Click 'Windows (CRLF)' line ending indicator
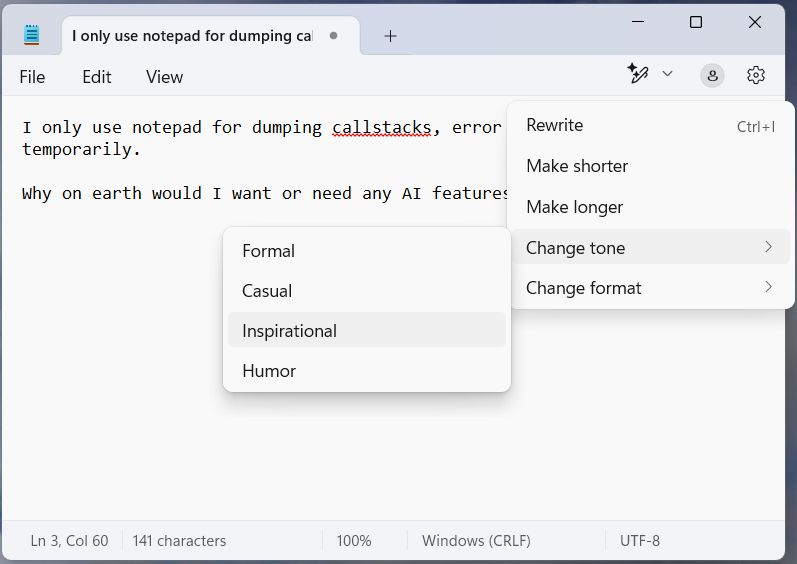The height and width of the screenshot is (564, 797). [476, 541]
